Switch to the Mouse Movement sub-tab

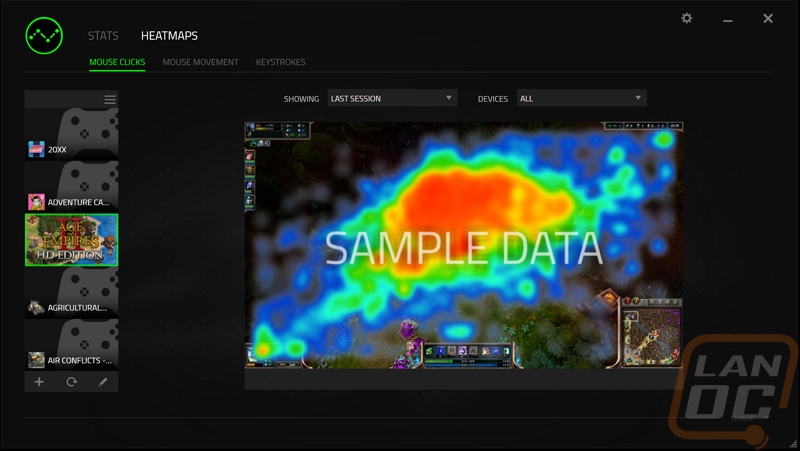tap(200, 62)
